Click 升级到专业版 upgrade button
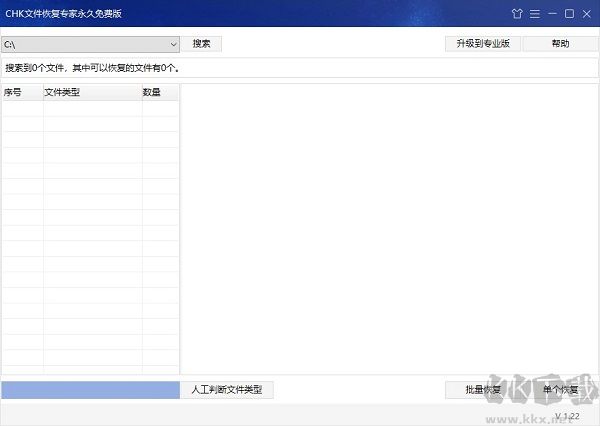This screenshot has width=600, height=426. click(x=483, y=44)
